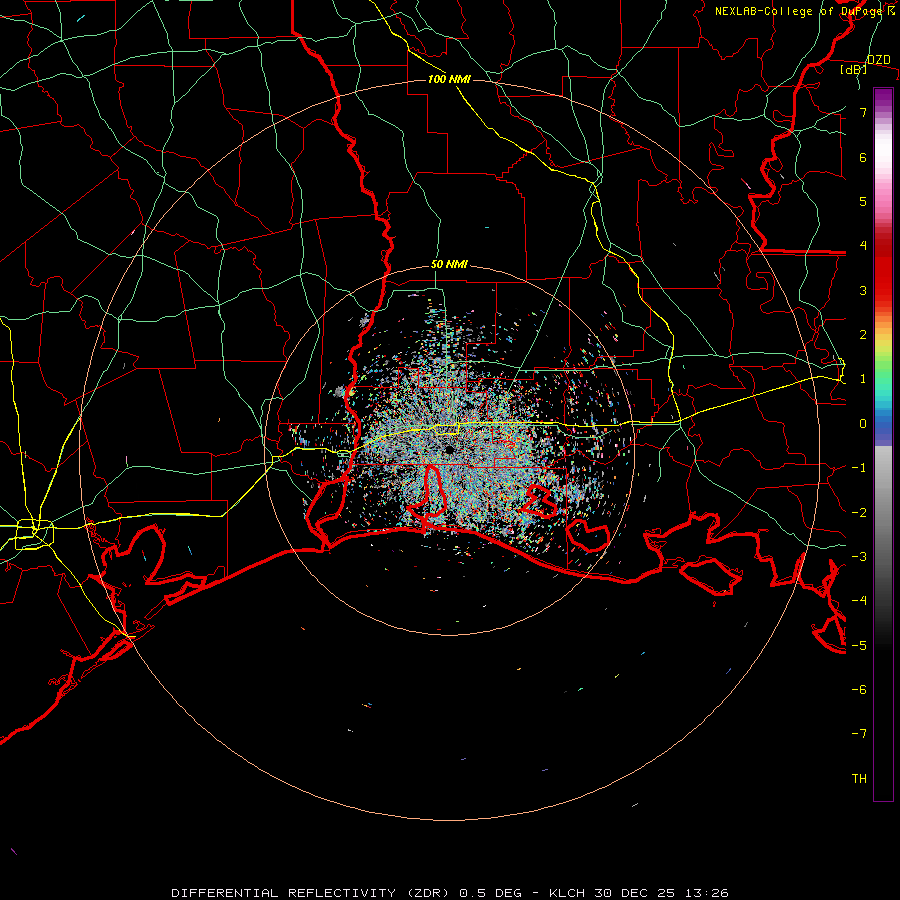Click the '100 NMI' range ring label
The width and height of the screenshot is (900, 900).
tap(449, 79)
